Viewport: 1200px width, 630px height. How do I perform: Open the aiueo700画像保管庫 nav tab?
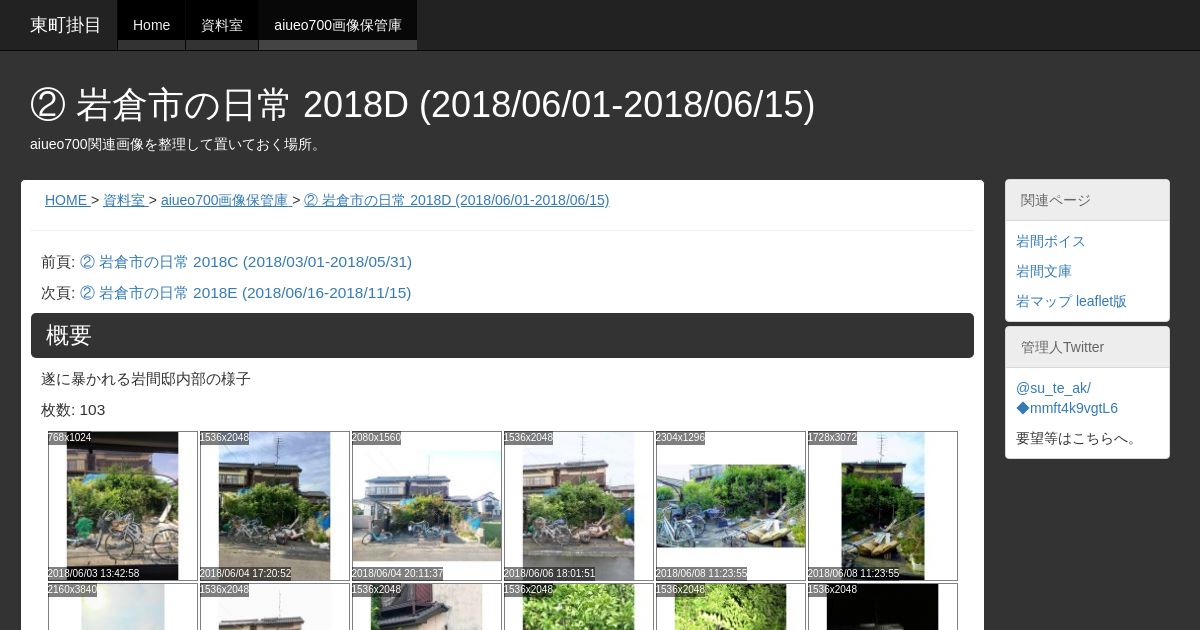(338, 25)
